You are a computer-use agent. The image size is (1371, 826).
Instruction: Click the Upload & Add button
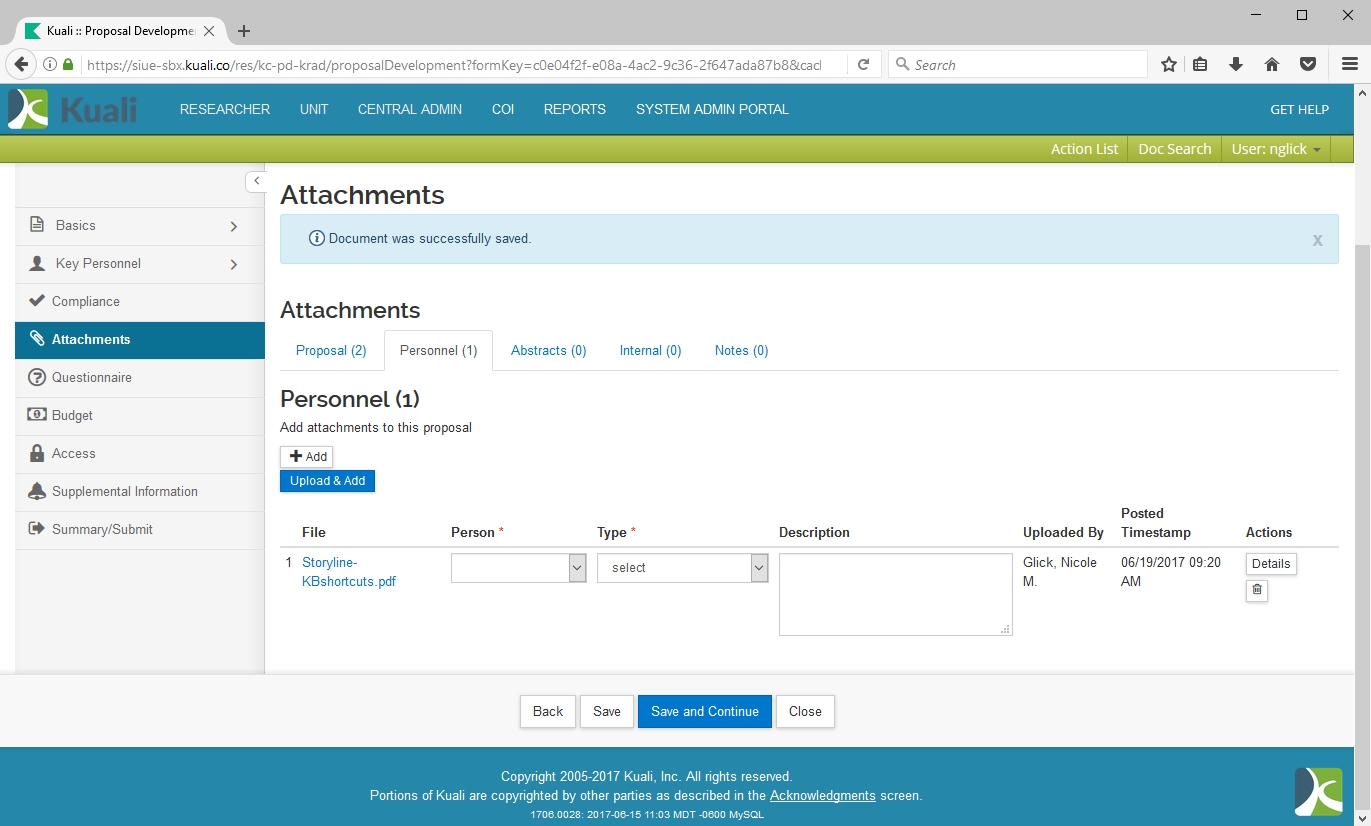327,481
